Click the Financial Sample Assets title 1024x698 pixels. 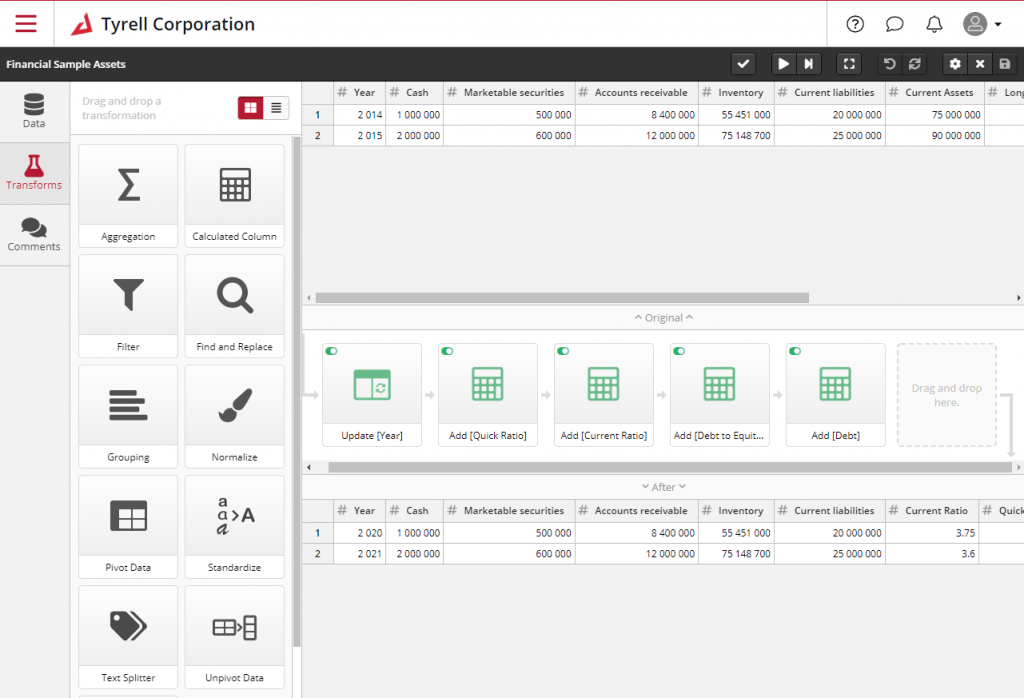tap(66, 64)
